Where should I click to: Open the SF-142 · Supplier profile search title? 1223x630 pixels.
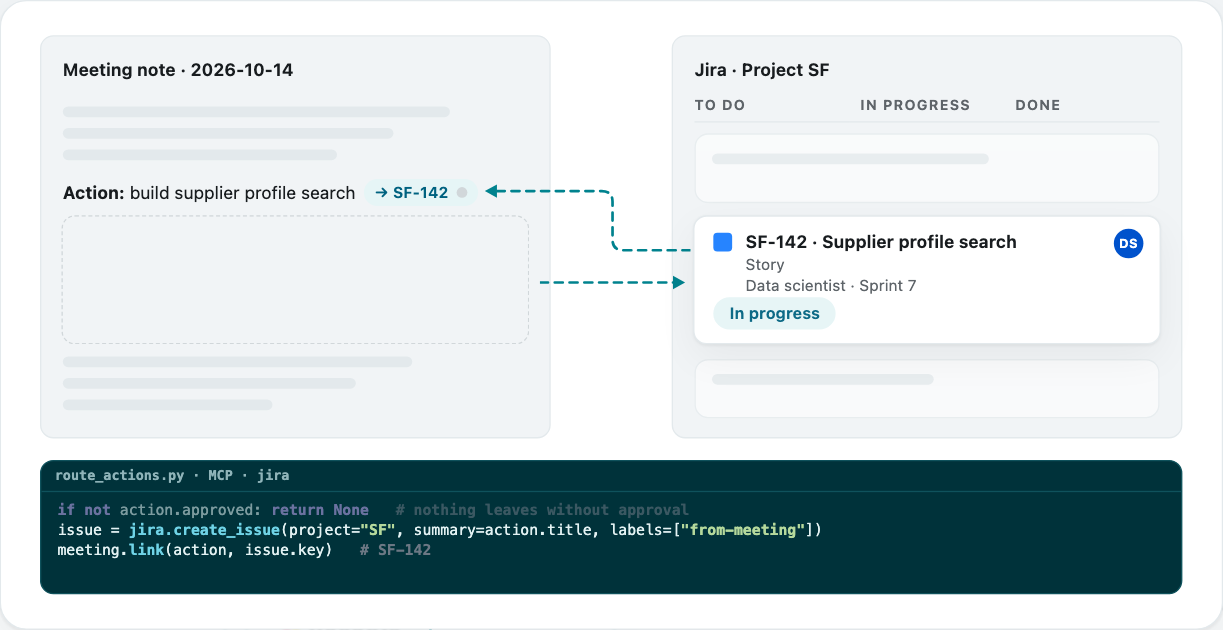(881, 242)
